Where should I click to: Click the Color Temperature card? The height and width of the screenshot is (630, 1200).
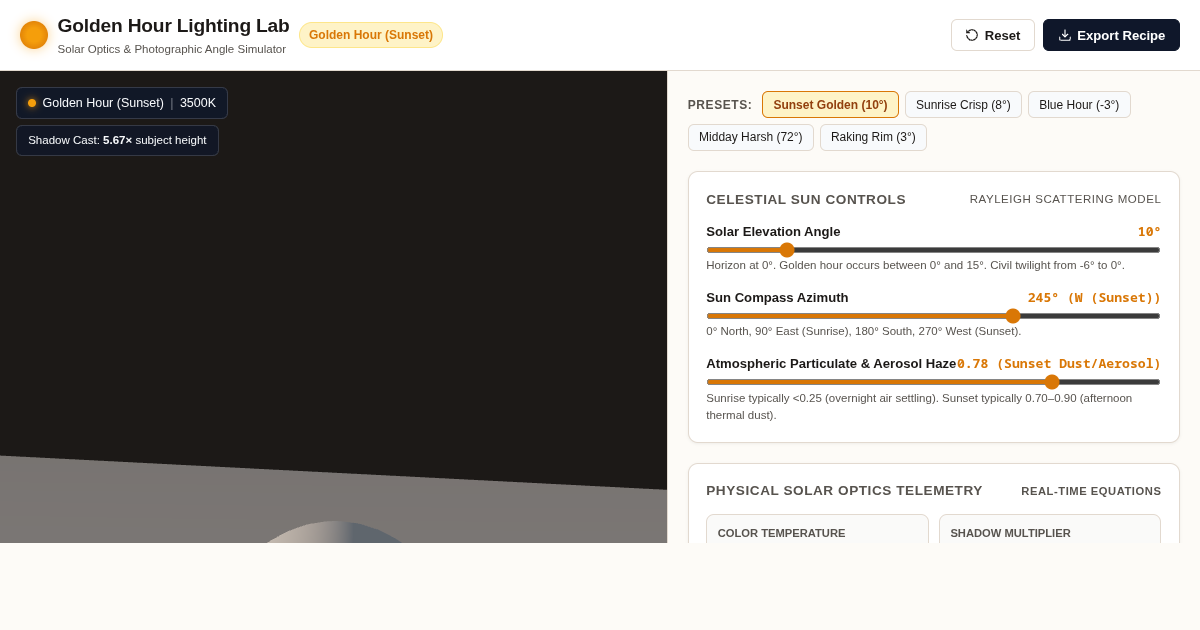[817, 529]
